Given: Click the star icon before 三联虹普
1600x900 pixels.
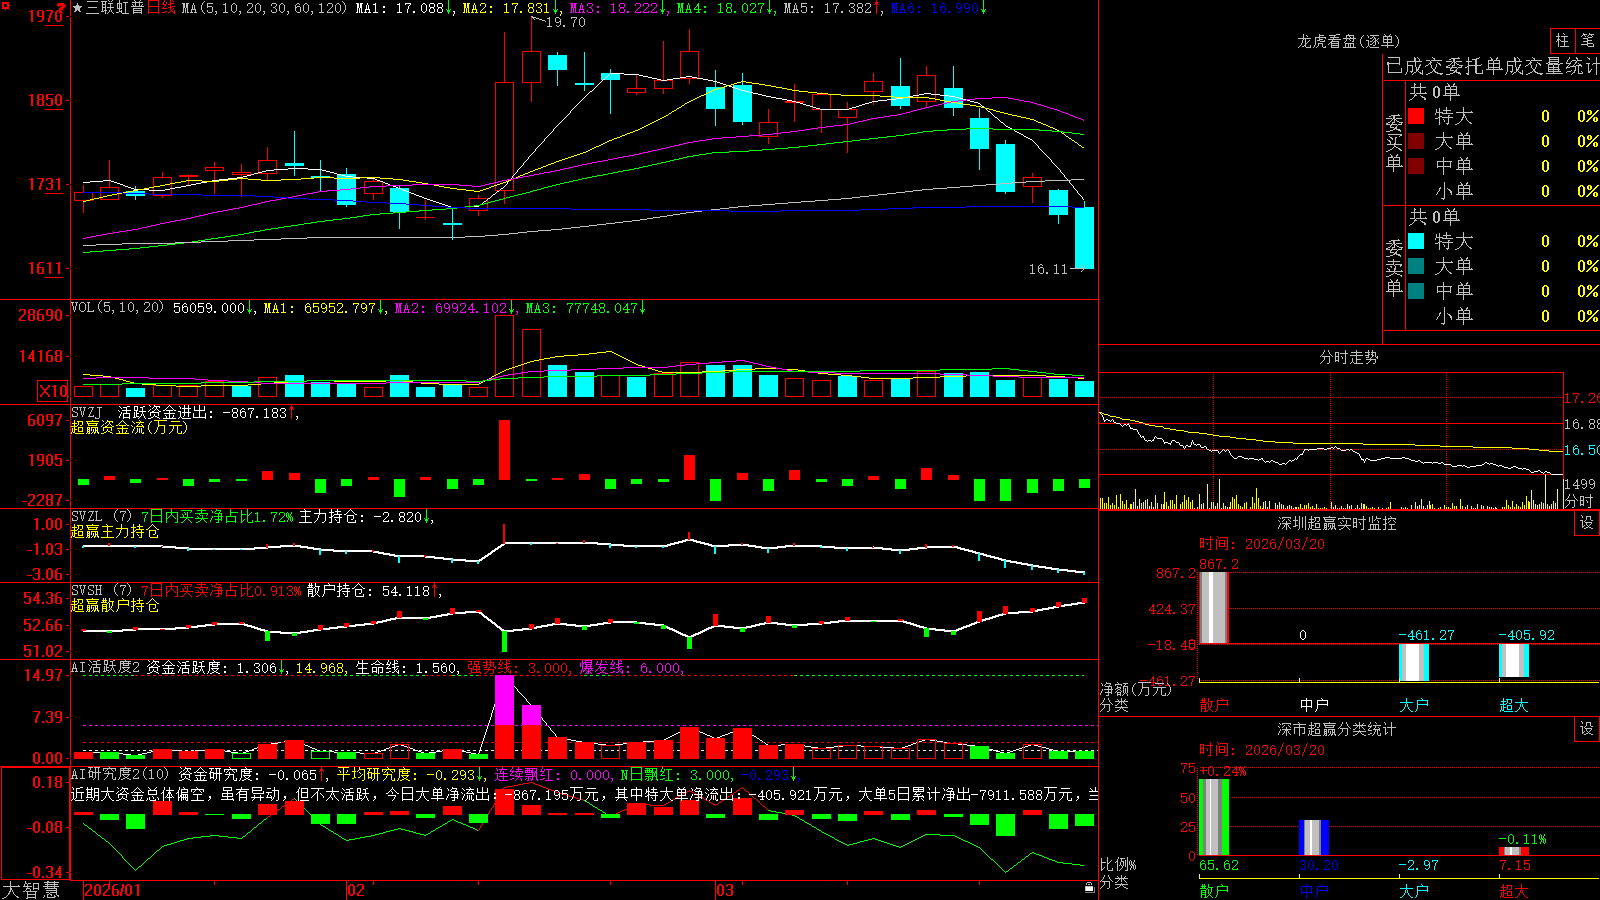Looking at the screenshot, I should coord(77,8).
